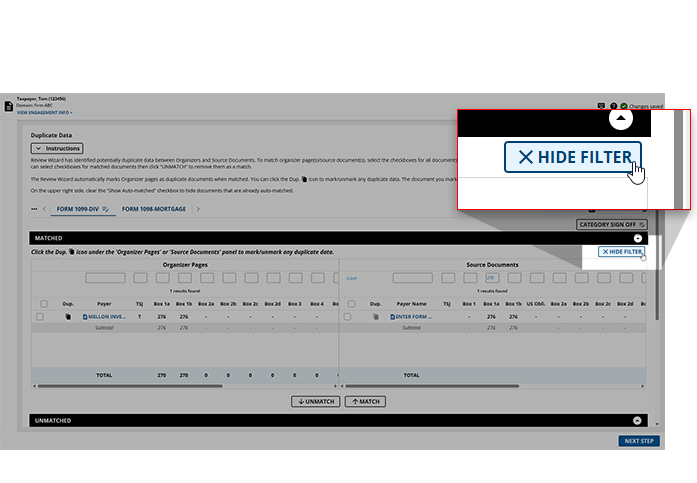This screenshot has width=697, height=483.
Task: Click down arrow of the page vertical scrollbar
Action: [x=657, y=424]
